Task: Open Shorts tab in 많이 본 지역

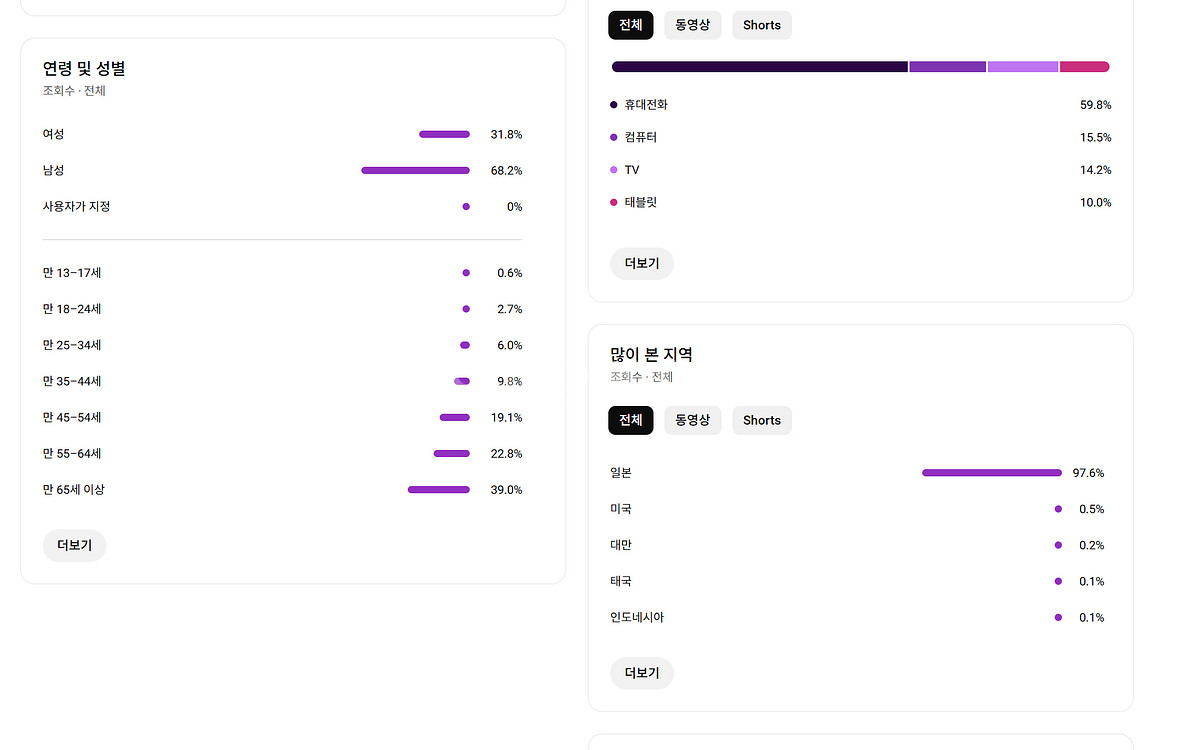Action: (761, 420)
